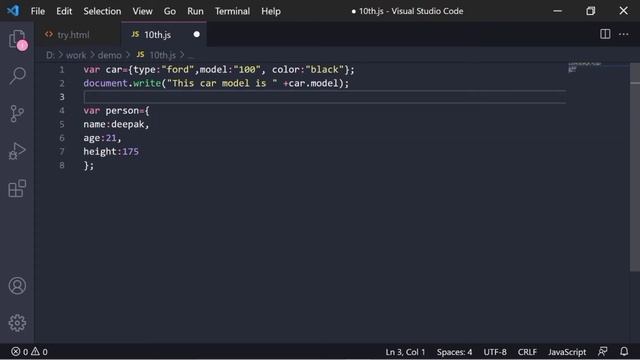
Task: Open the Explorer view in activity bar
Action: [17, 39]
